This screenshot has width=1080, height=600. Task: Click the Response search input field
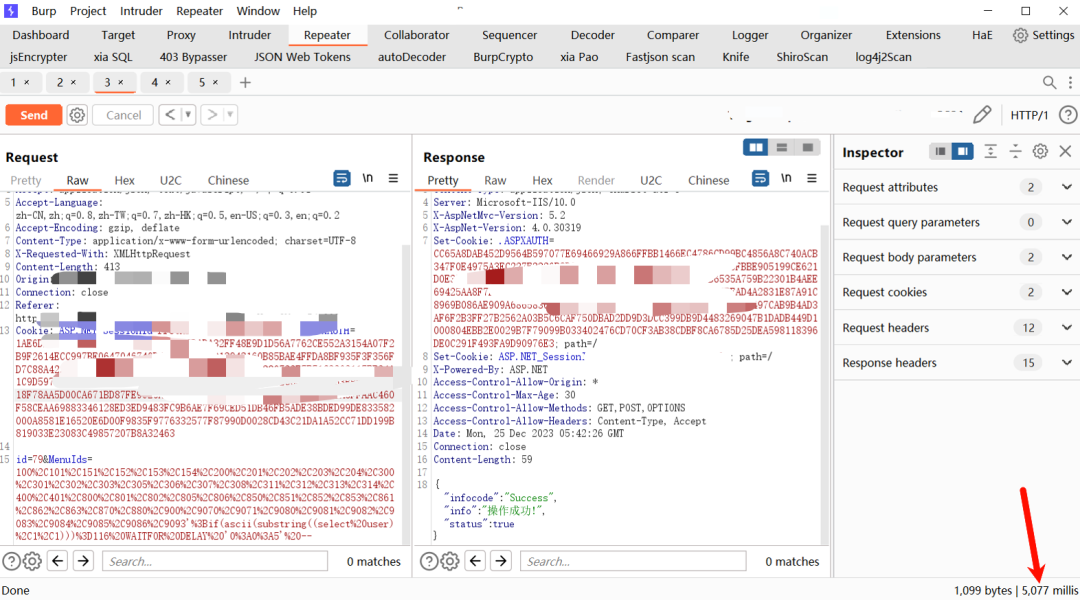click(633, 561)
